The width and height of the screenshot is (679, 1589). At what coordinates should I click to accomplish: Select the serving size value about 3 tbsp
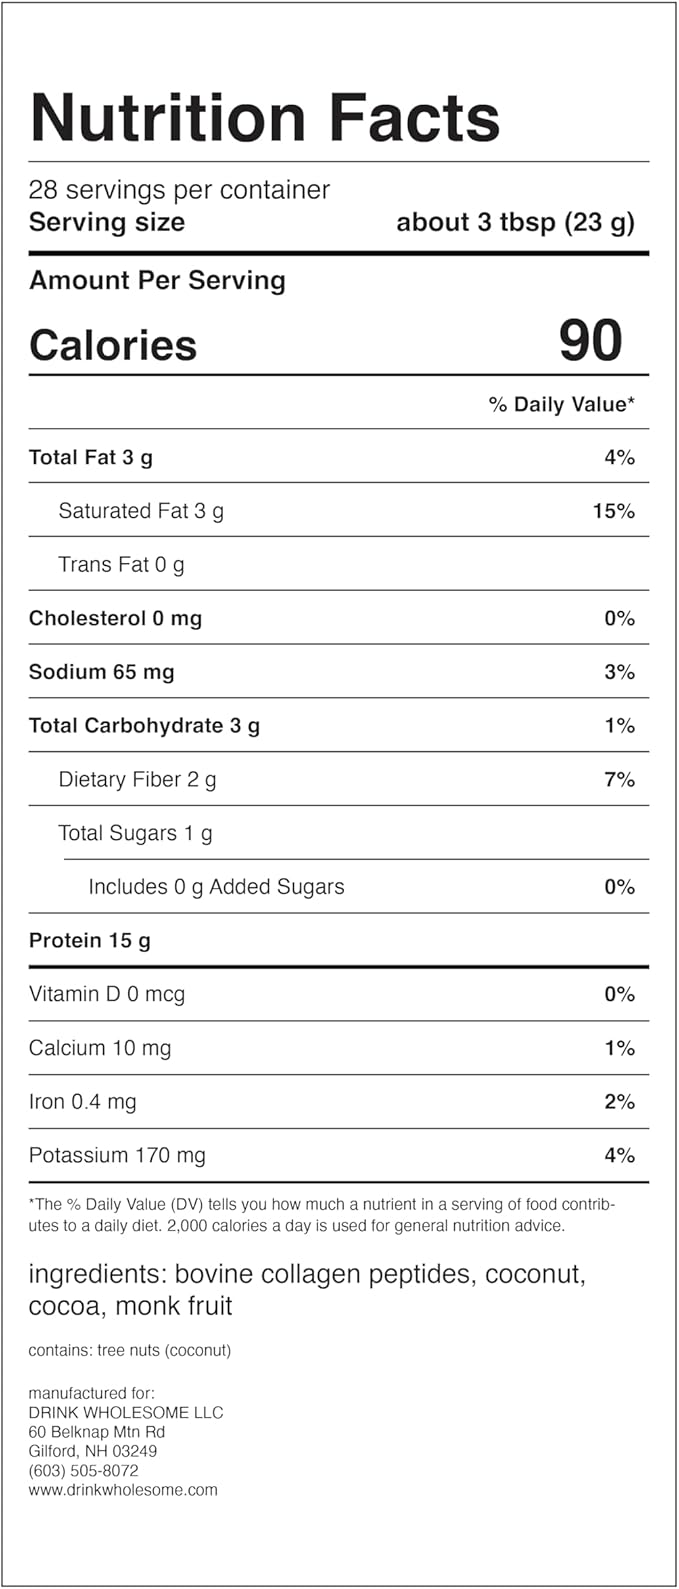click(515, 222)
